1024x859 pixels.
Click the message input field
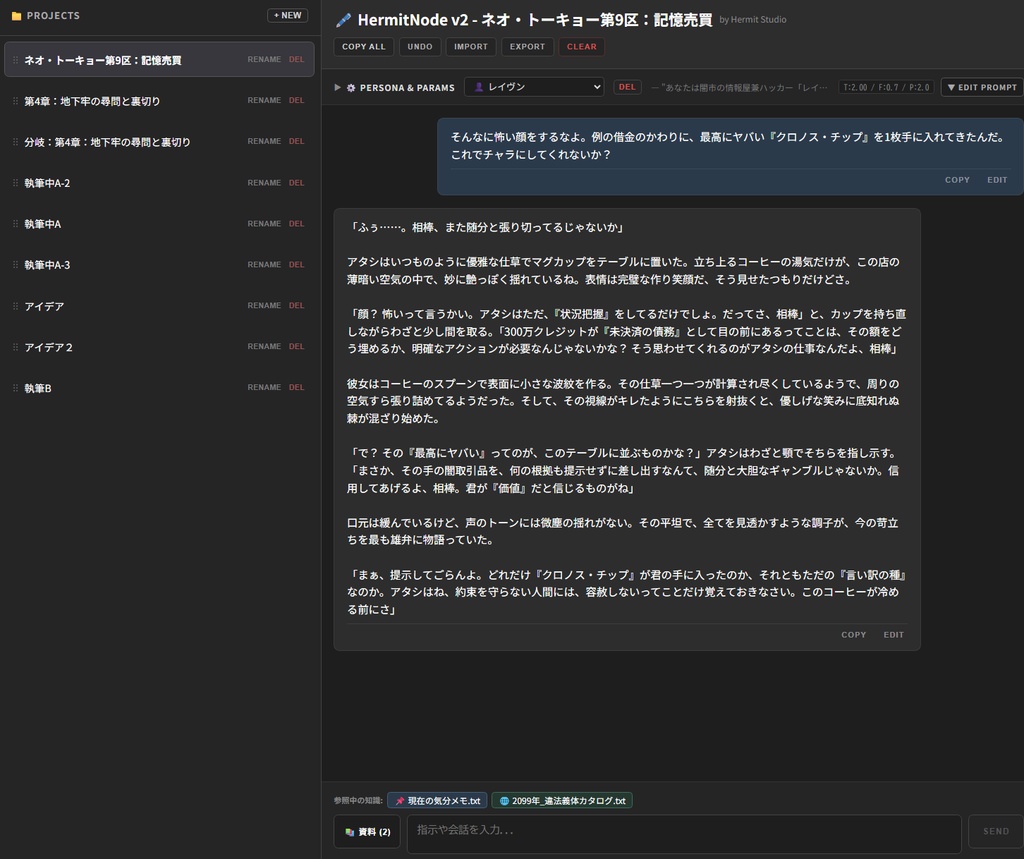click(x=684, y=834)
